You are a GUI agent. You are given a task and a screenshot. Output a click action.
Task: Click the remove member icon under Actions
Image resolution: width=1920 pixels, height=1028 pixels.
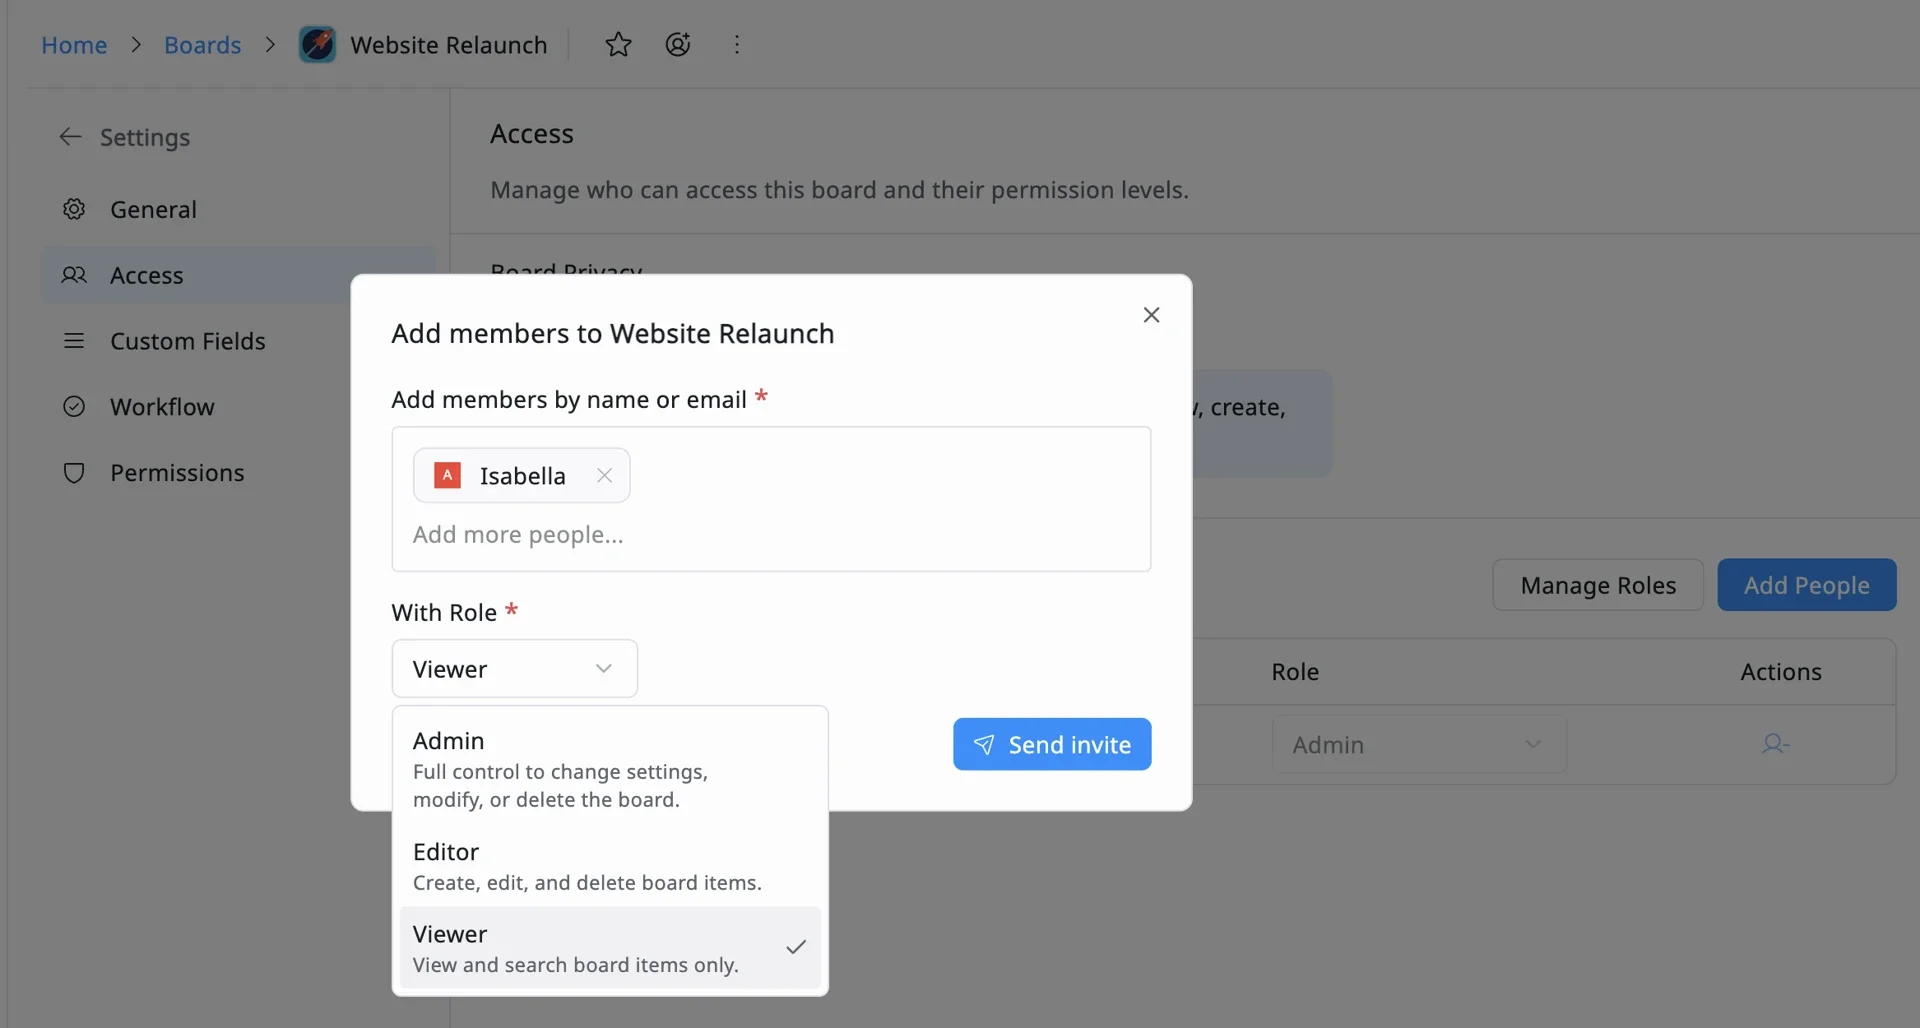tap(1775, 744)
